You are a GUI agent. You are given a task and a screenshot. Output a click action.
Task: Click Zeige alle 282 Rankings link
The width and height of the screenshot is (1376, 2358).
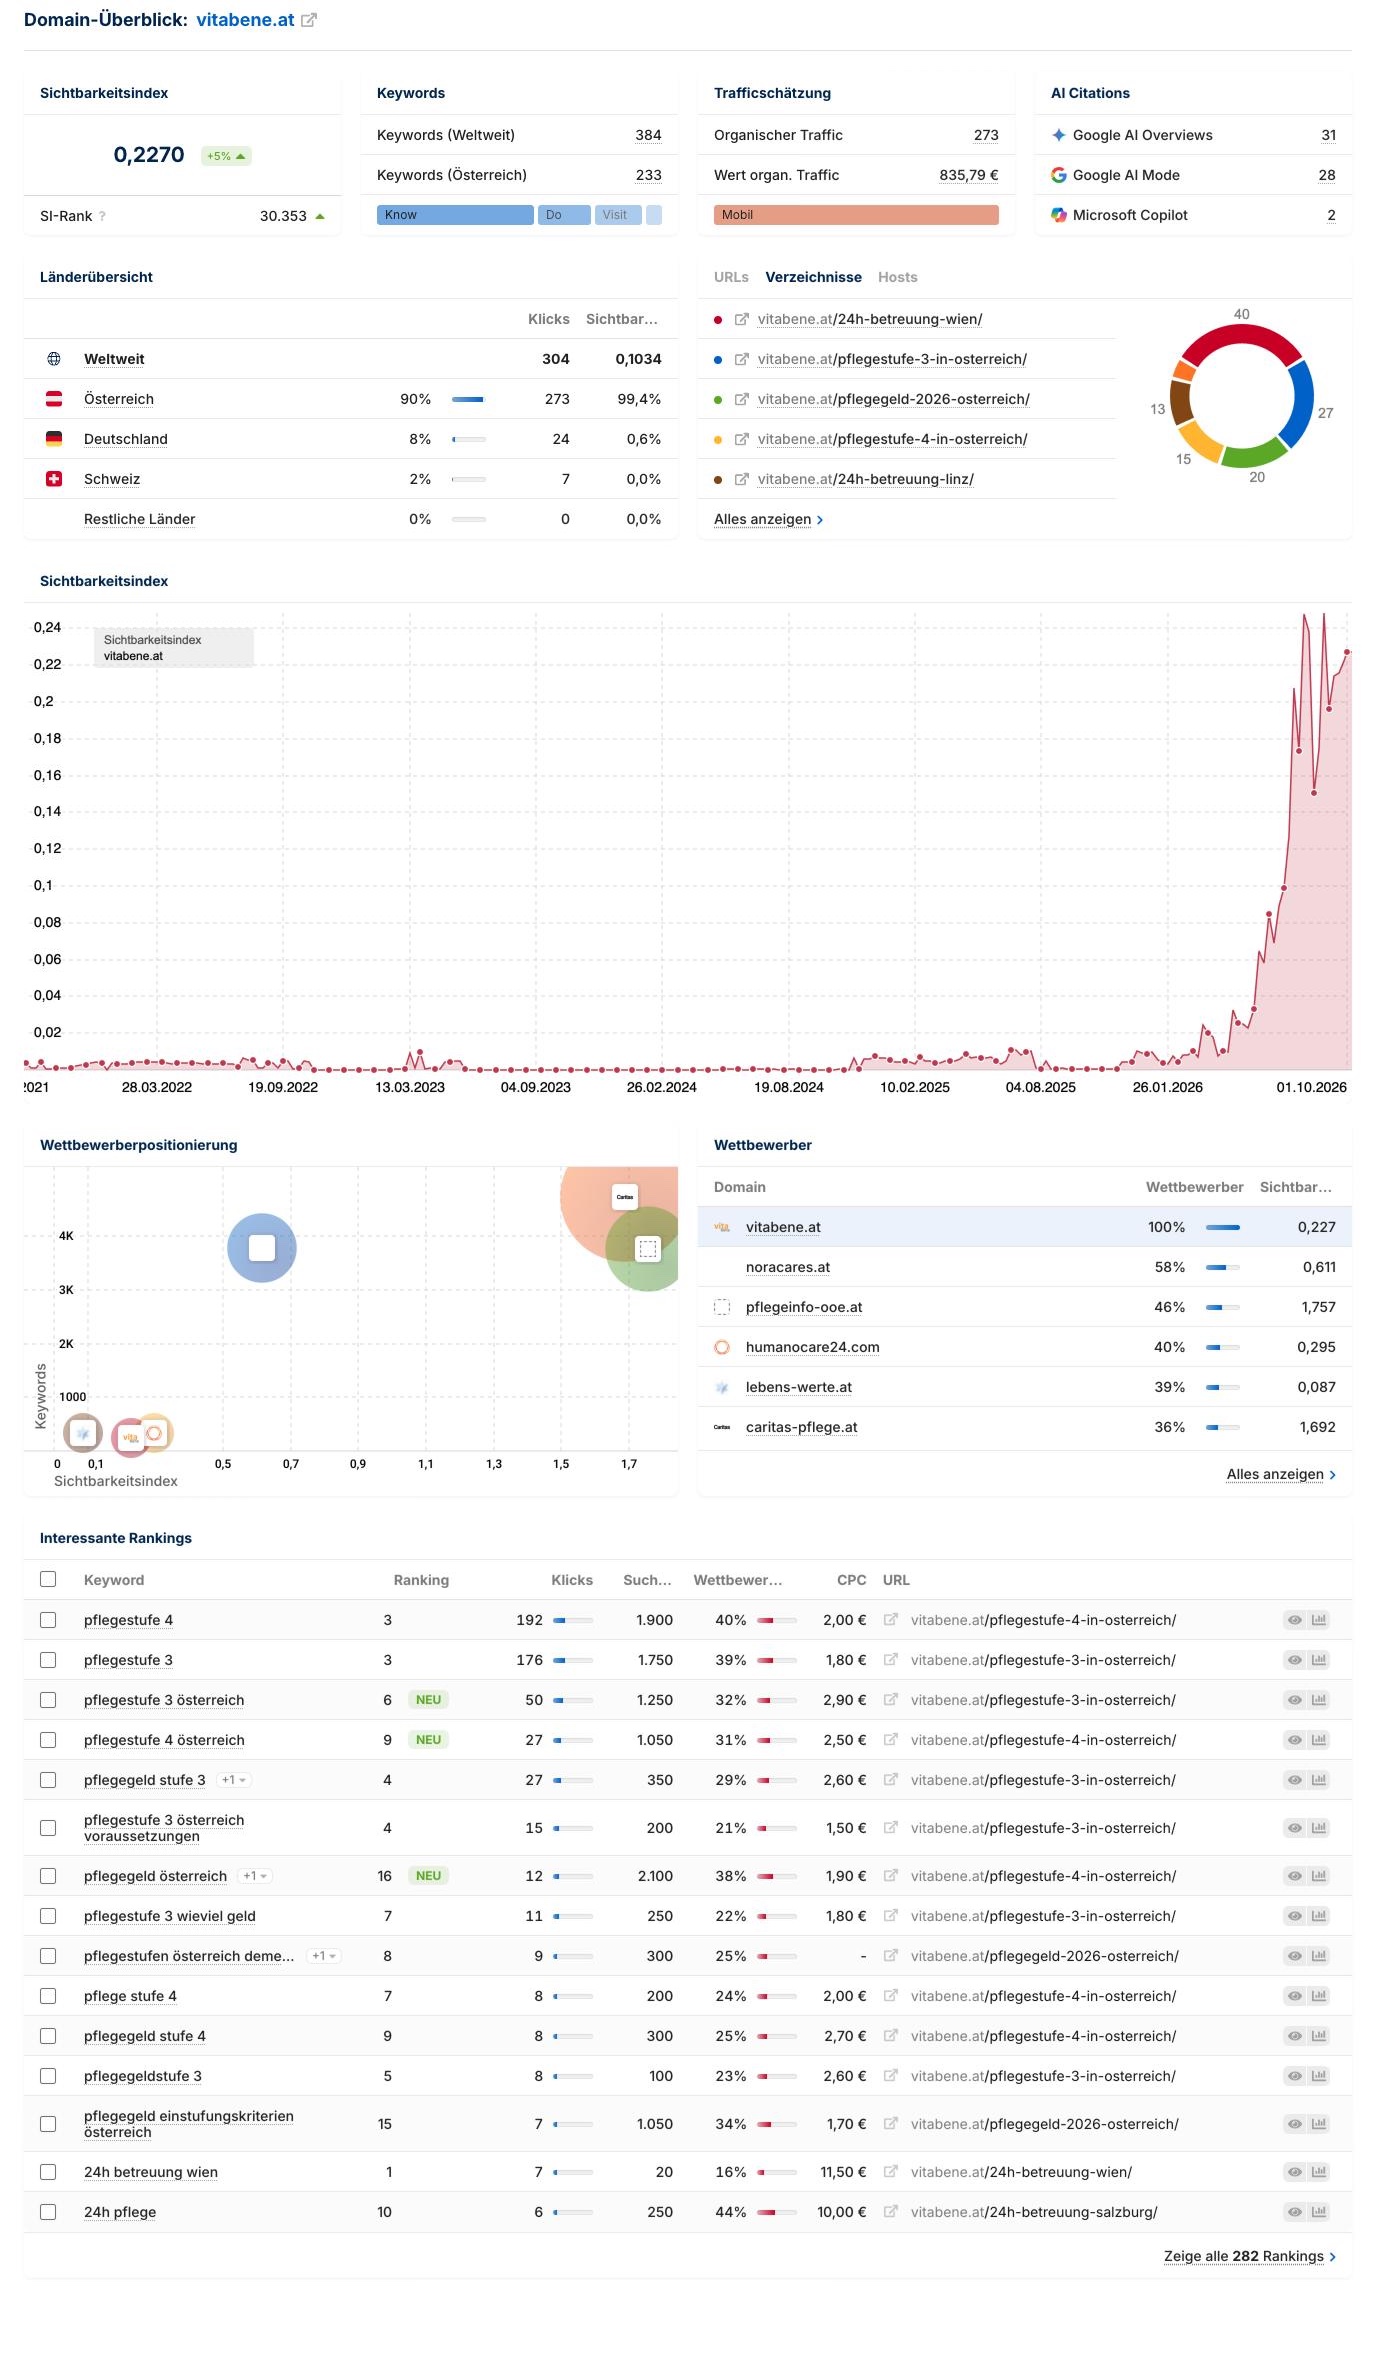pyautogui.click(x=1249, y=2256)
